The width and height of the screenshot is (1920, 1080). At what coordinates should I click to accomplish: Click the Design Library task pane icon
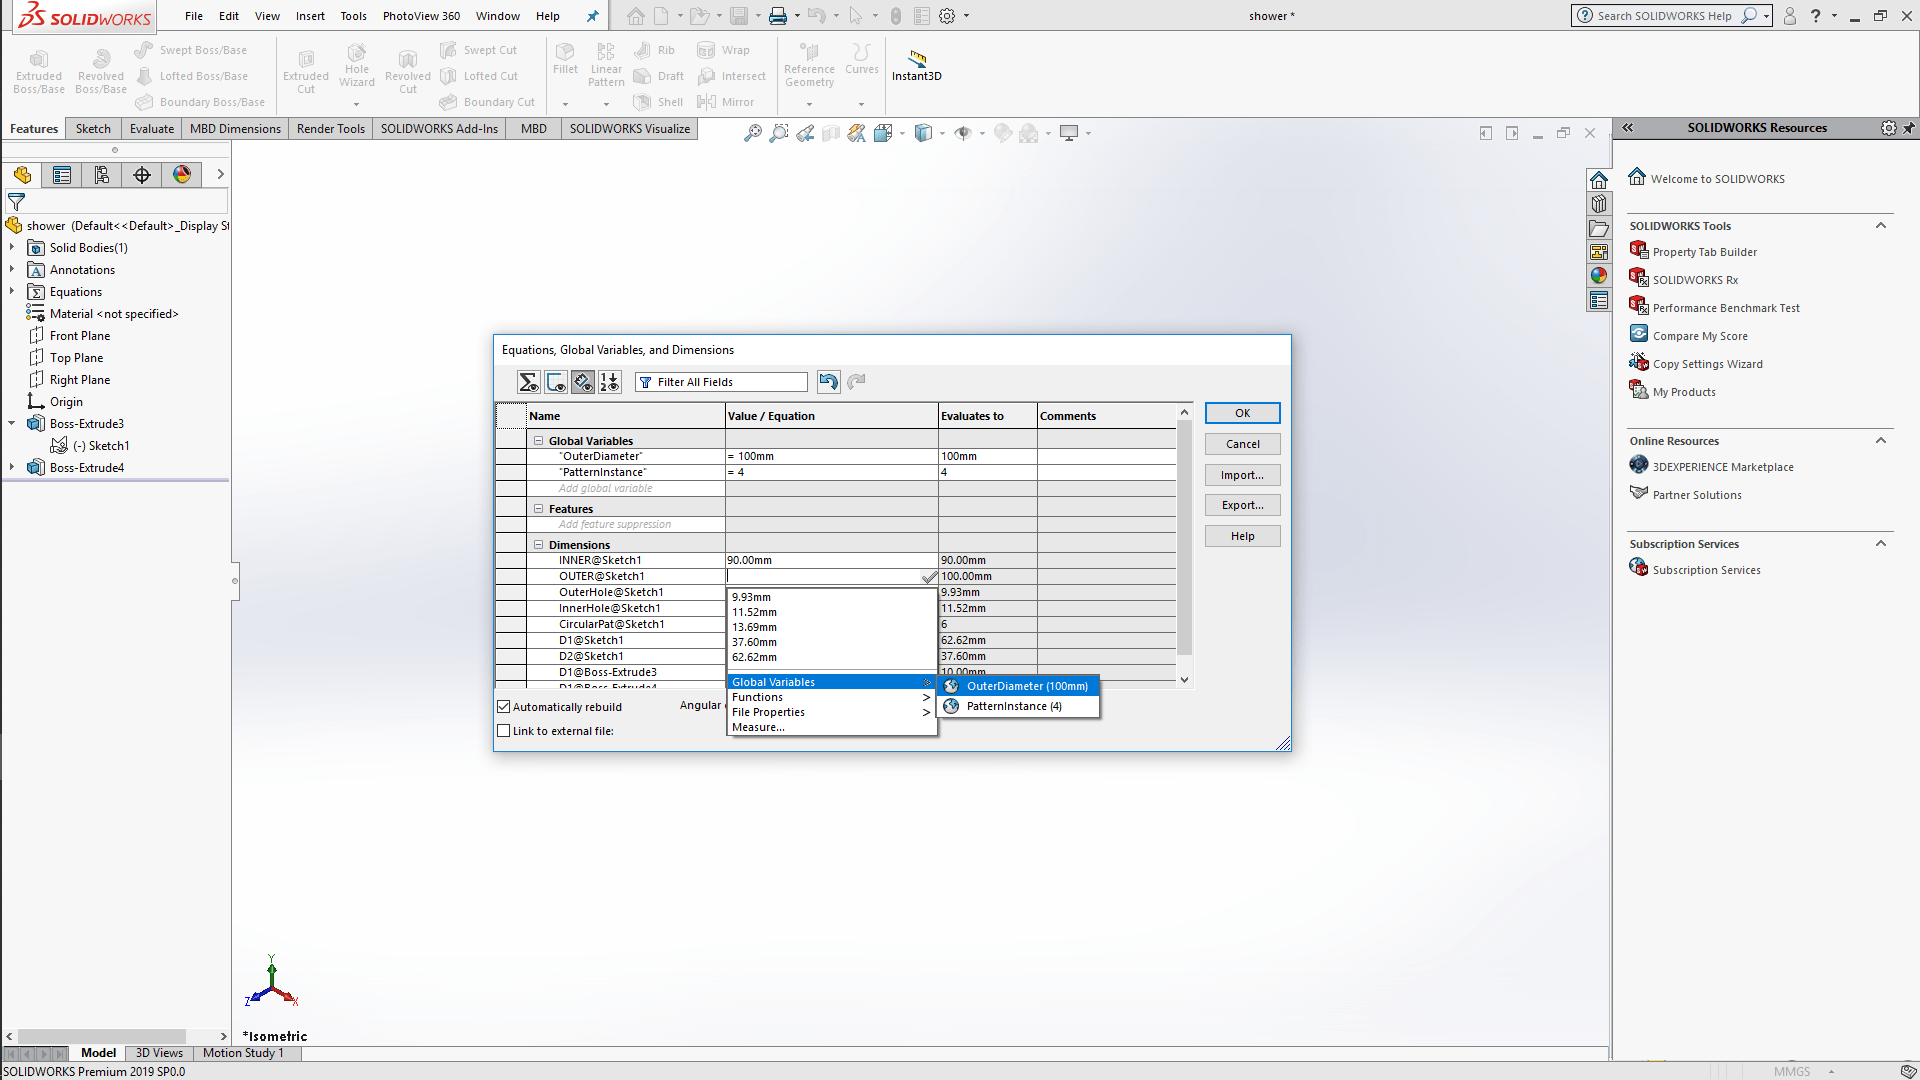tap(1599, 204)
